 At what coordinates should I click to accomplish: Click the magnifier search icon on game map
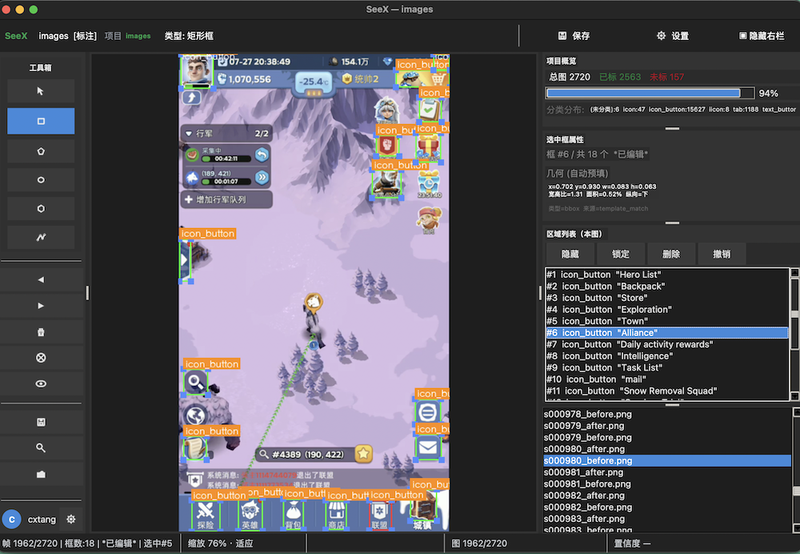tap(195, 382)
